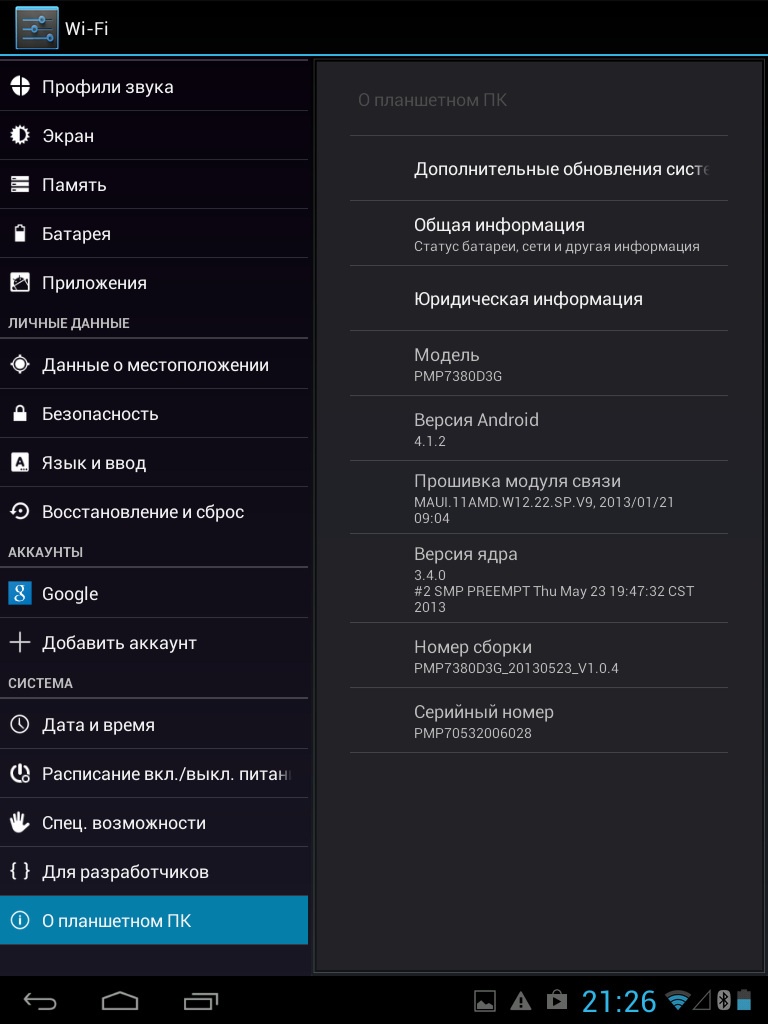Open Дополнительные обновления системы
The image size is (768, 1024).
tap(561, 169)
